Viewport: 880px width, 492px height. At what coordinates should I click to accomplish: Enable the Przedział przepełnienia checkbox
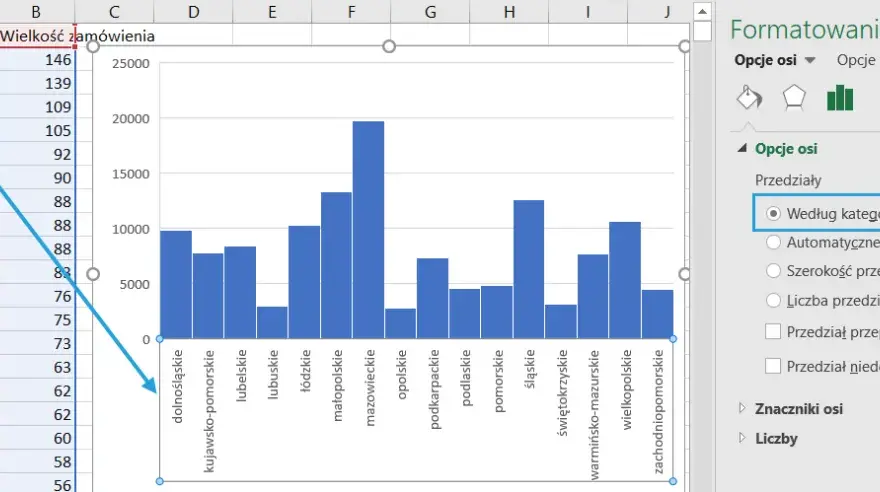tap(773, 332)
